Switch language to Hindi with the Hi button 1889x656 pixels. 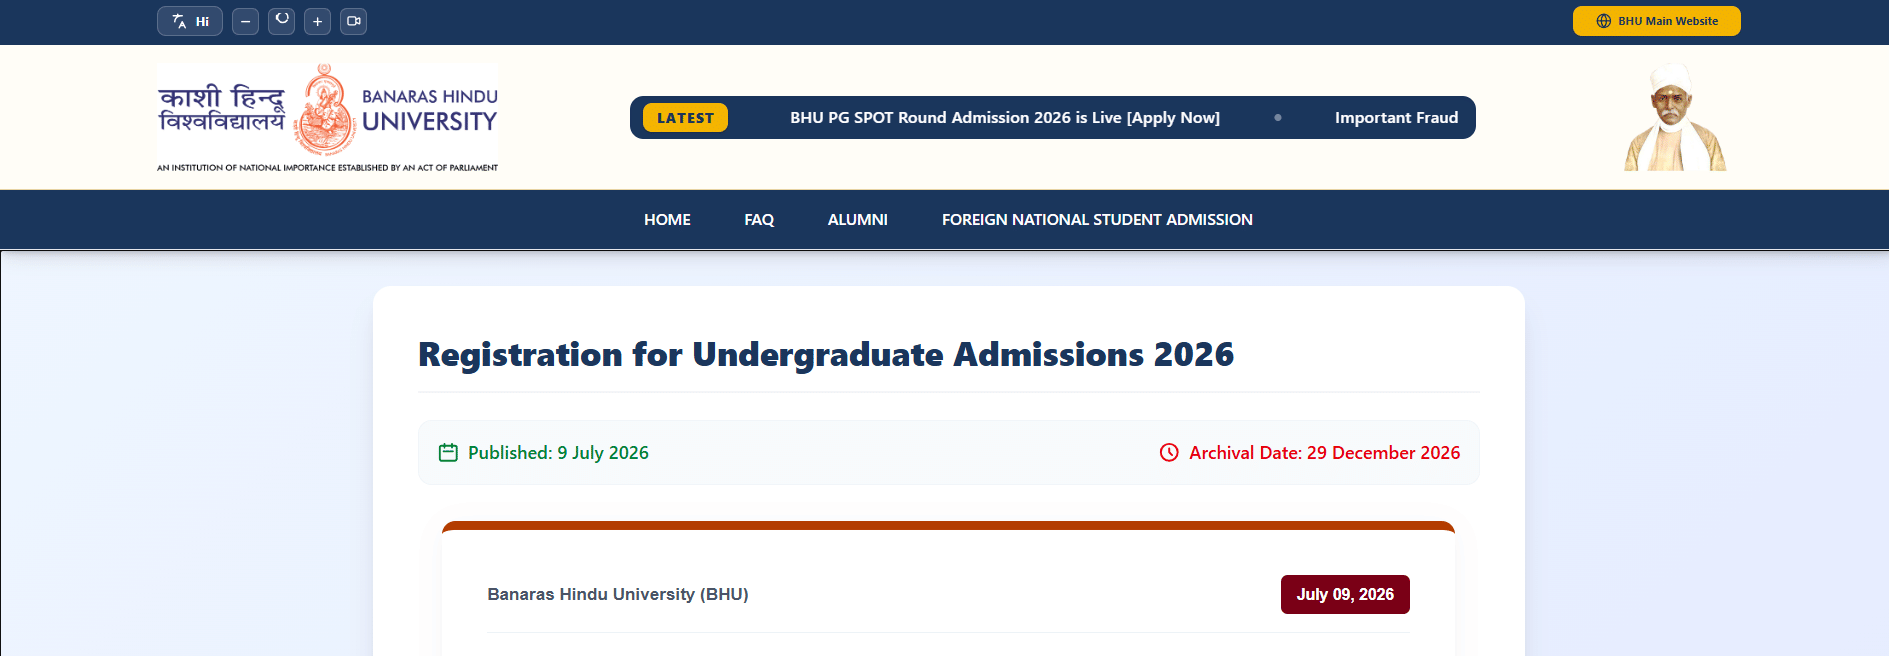click(190, 21)
